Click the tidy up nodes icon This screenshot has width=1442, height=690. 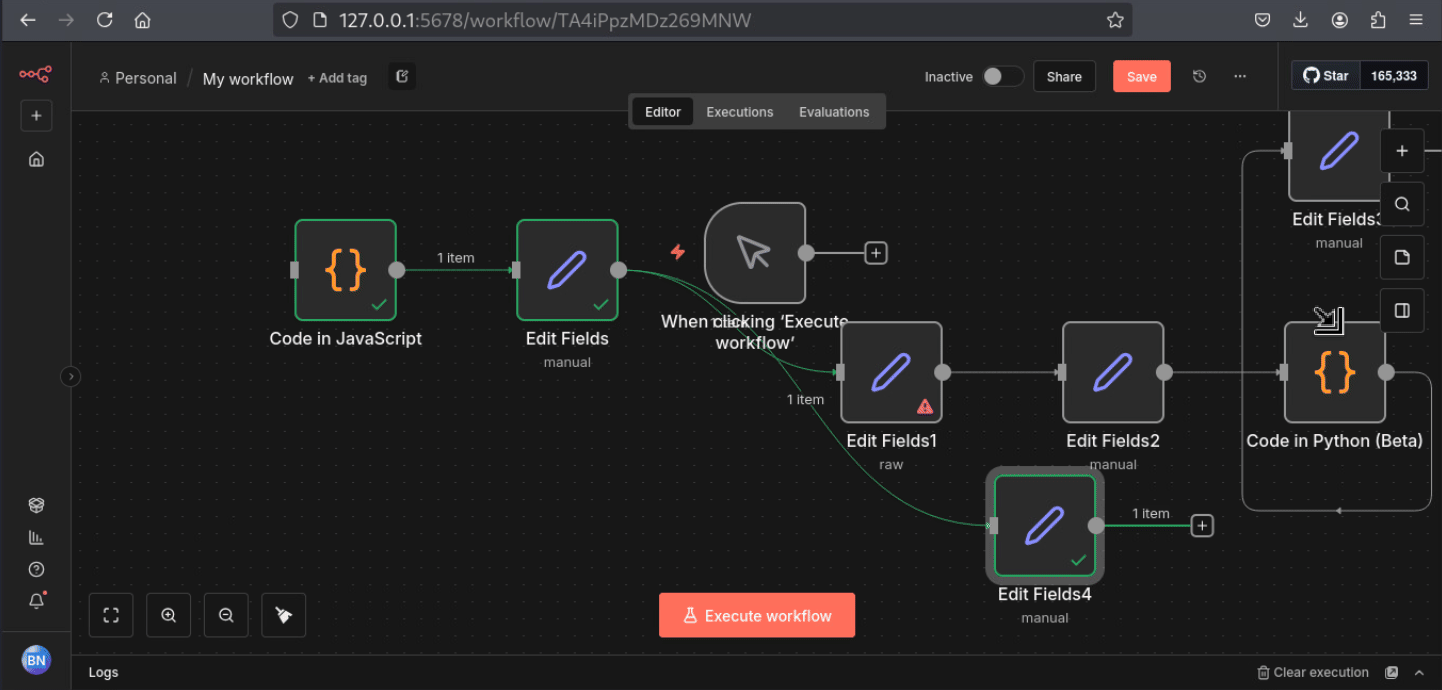pos(284,615)
